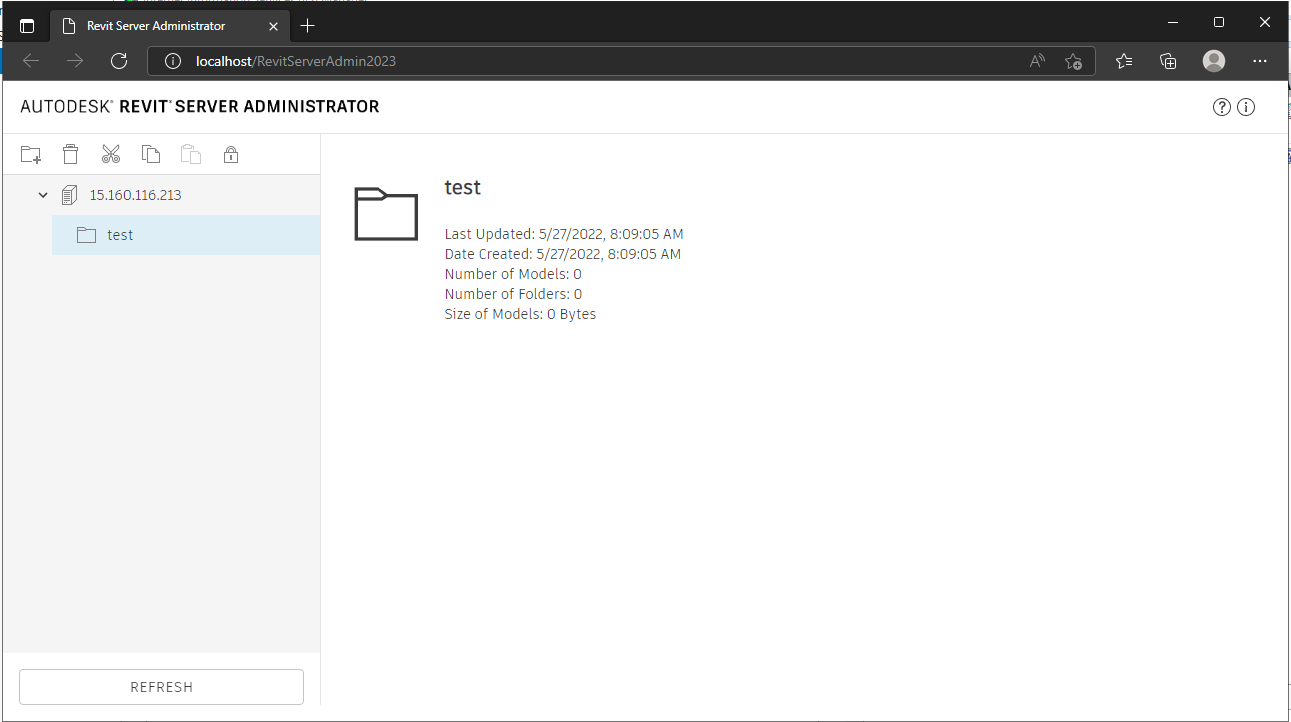Open Help question mark icon

click(x=1221, y=107)
